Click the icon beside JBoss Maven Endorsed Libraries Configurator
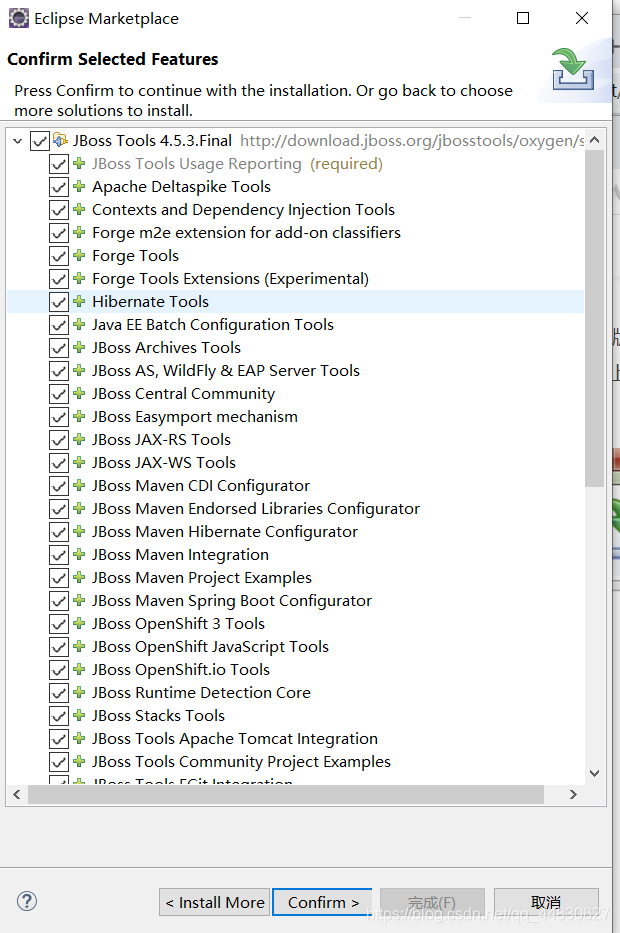The image size is (620, 933). pos(79,508)
